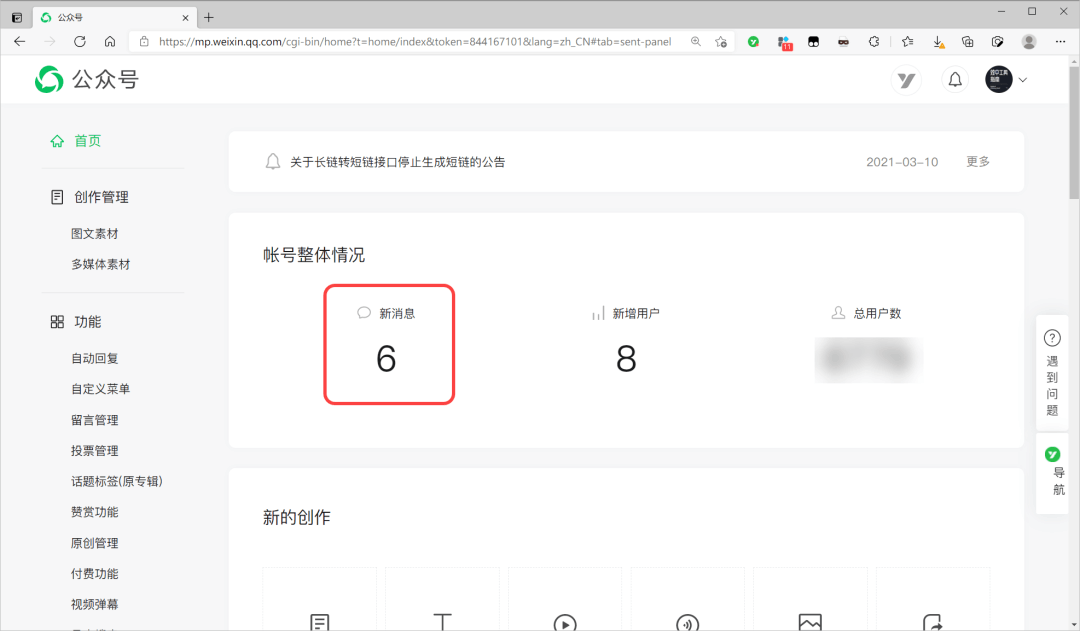Open the zoom magnifier in address bar

[x=696, y=41]
